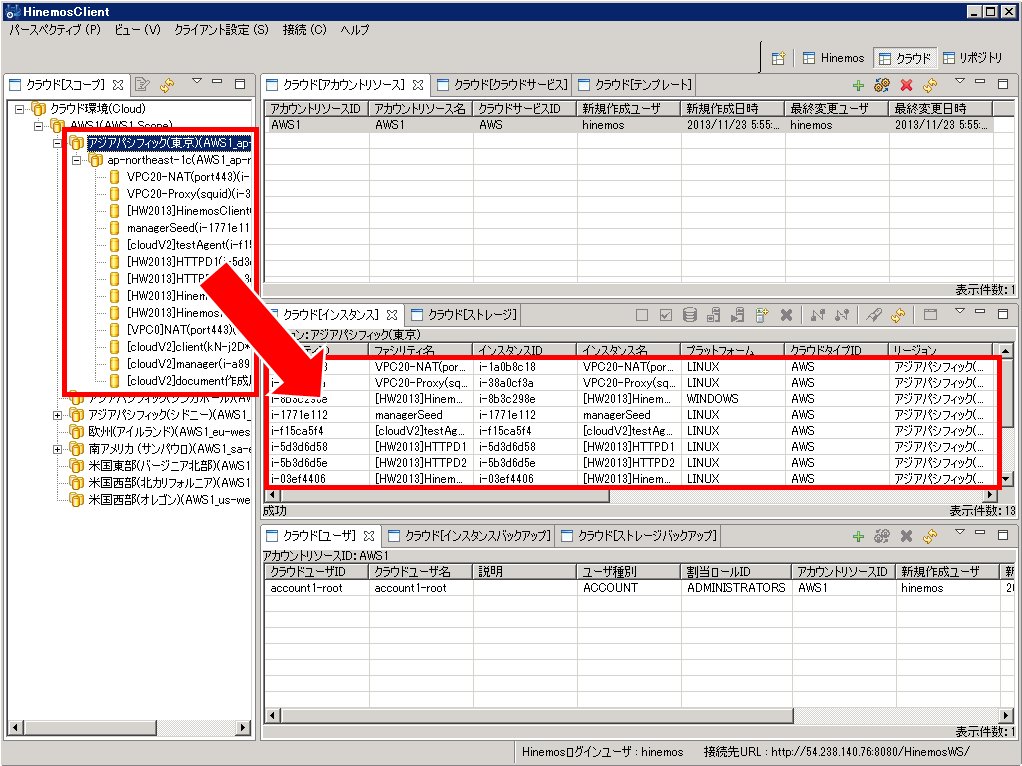Collapse the アジアパシフィック(東京) tree node

[x=58, y=143]
